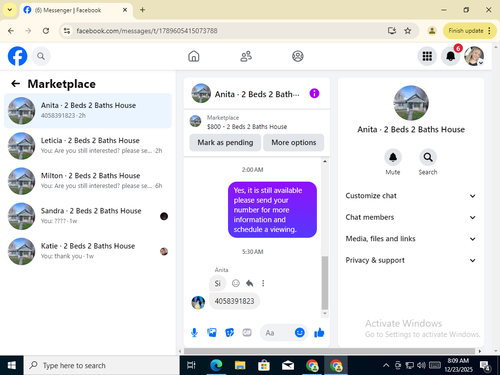Click the 4058391823 phone number message
This screenshot has width=500, height=375.
[234, 301]
